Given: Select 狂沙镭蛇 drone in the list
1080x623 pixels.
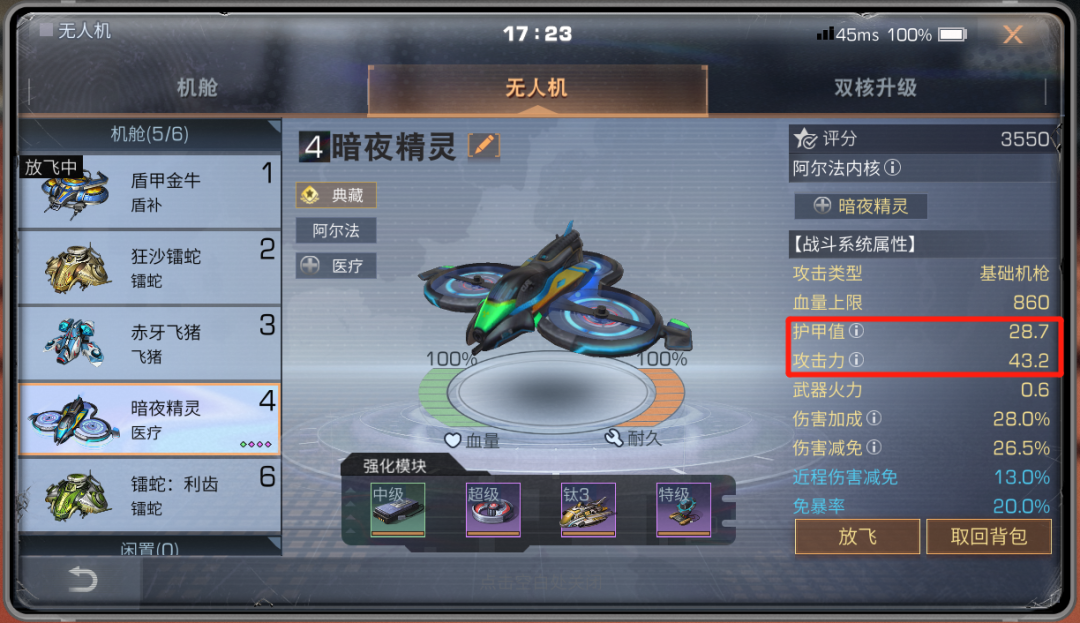Looking at the screenshot, I should [x=149, y=268].
